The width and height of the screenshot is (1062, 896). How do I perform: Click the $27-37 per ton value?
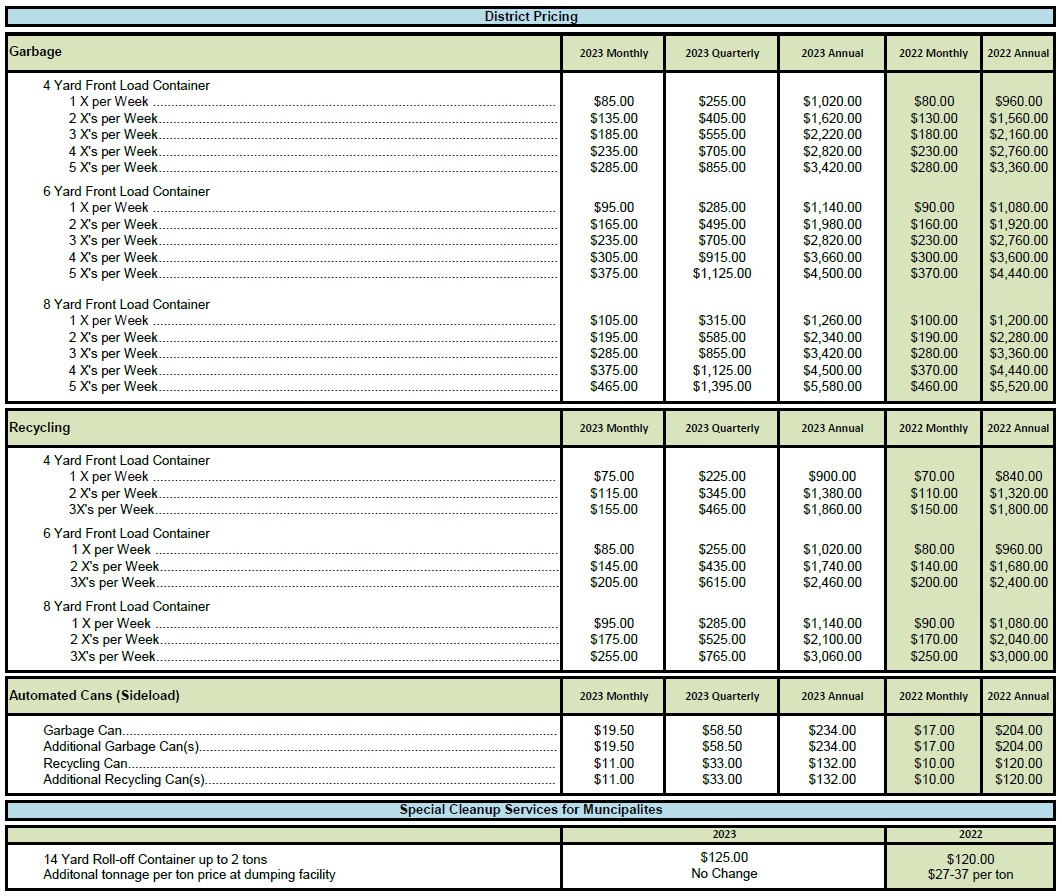(970, 875)
